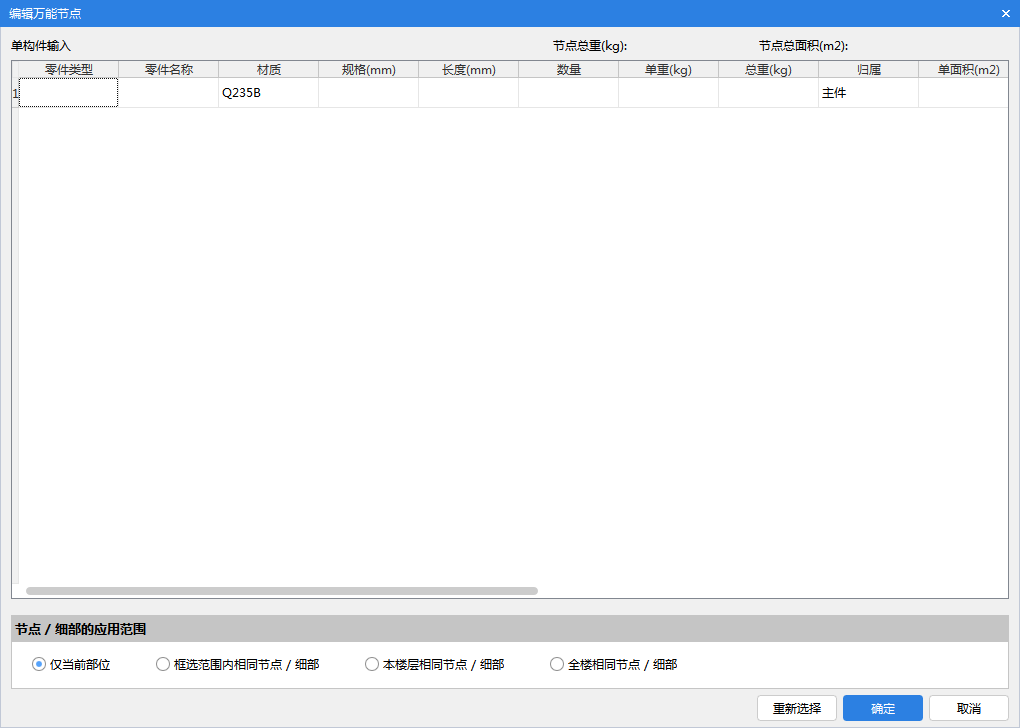Click the 零件名称 cell in row 1
The image size is (1020, 728).
click(168, 93)
